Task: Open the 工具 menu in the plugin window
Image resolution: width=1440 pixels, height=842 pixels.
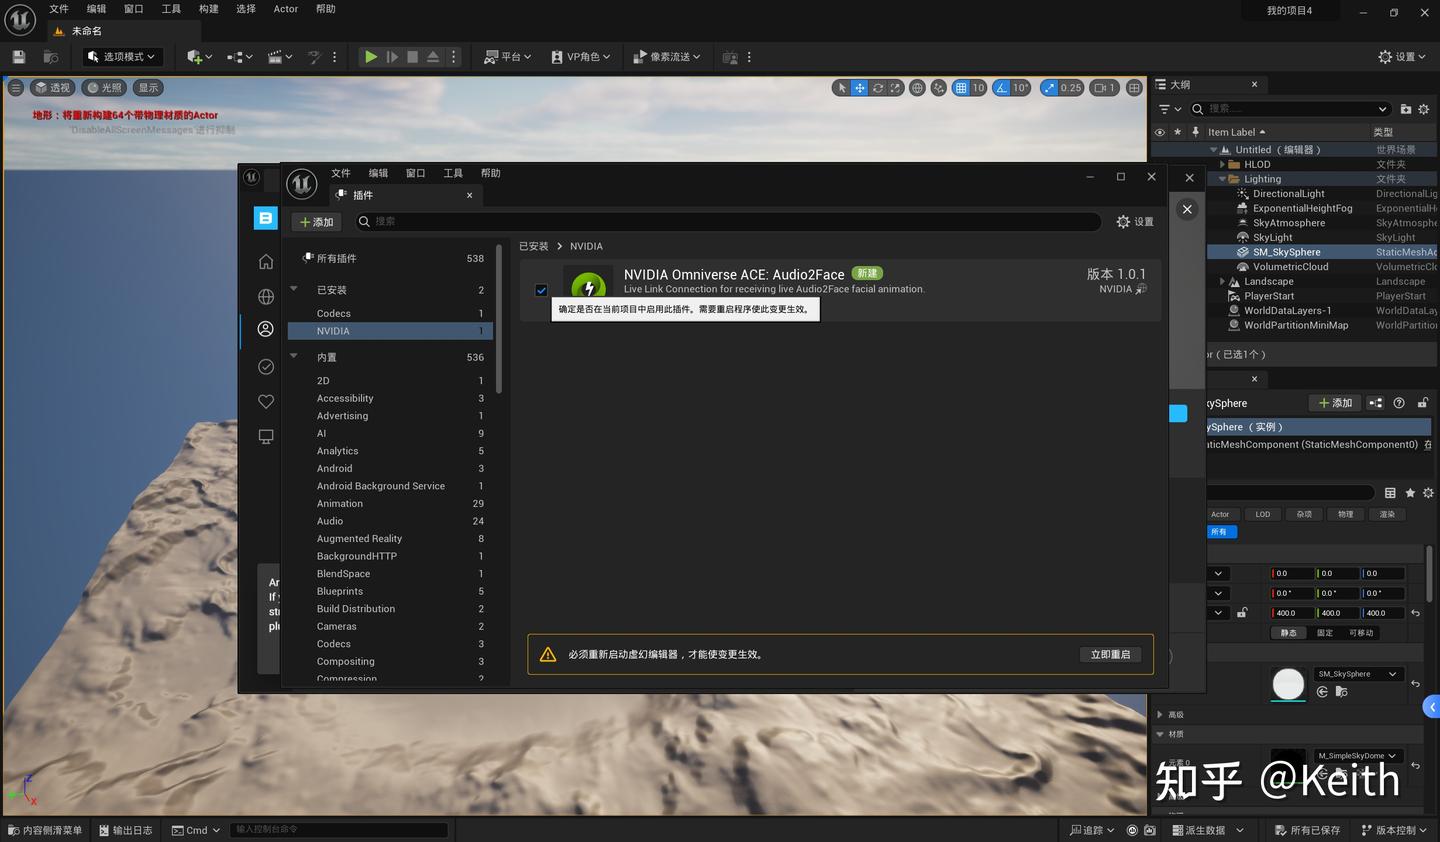Action: 451,172
